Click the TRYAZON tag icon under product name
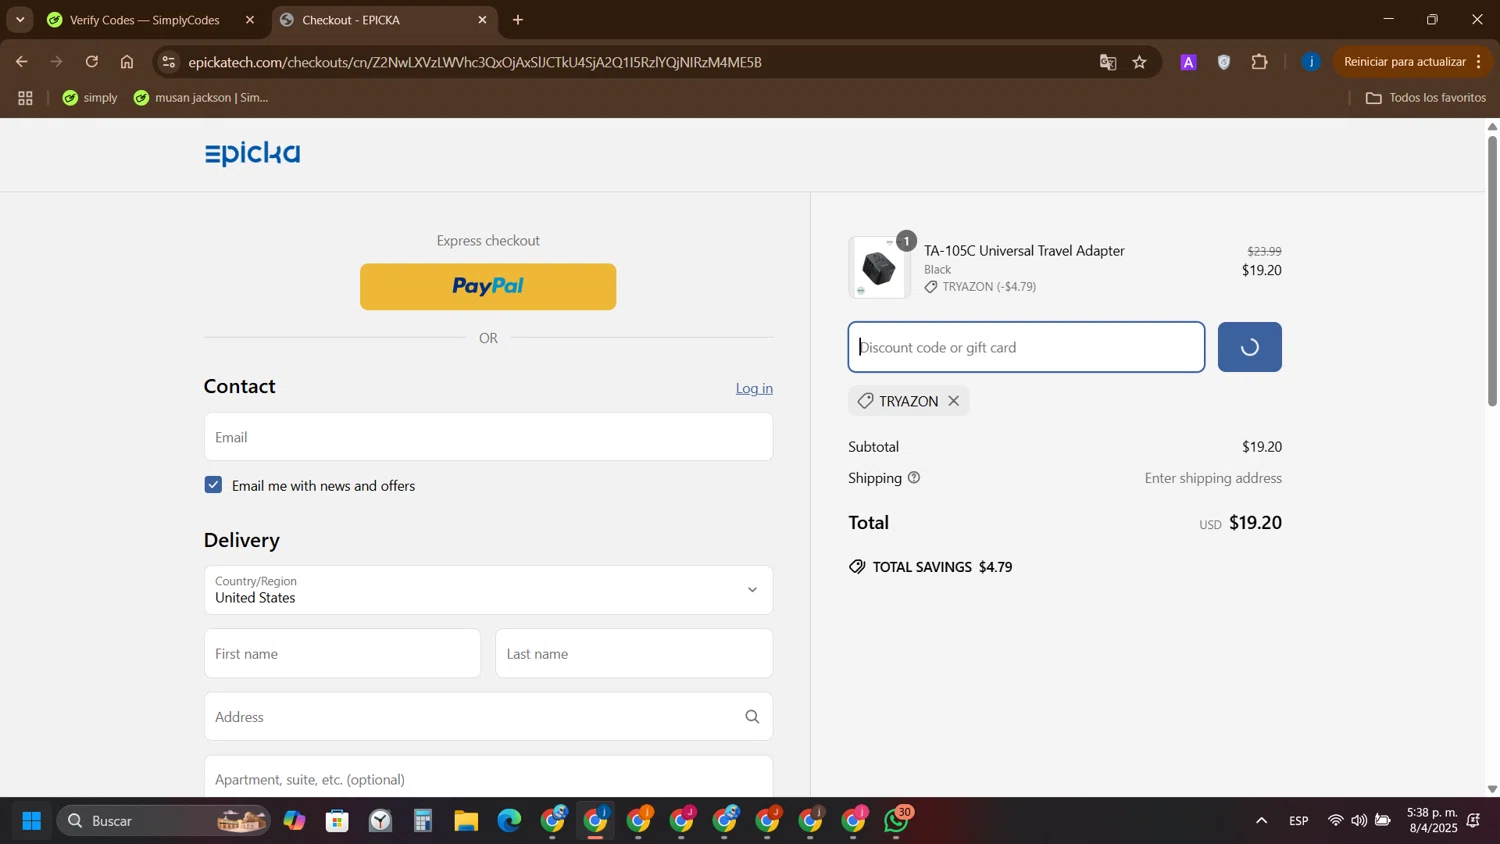The image size is (1500, 844). coord(931,287)
